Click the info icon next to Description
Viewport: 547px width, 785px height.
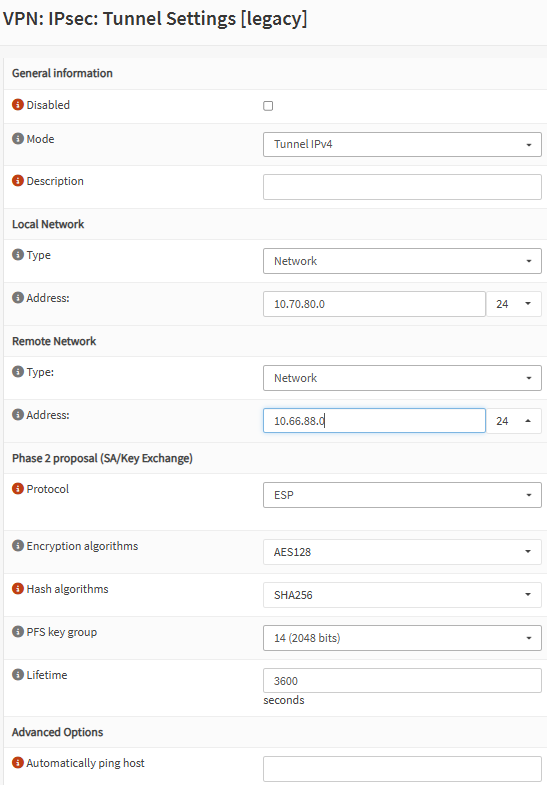(18, 181)
